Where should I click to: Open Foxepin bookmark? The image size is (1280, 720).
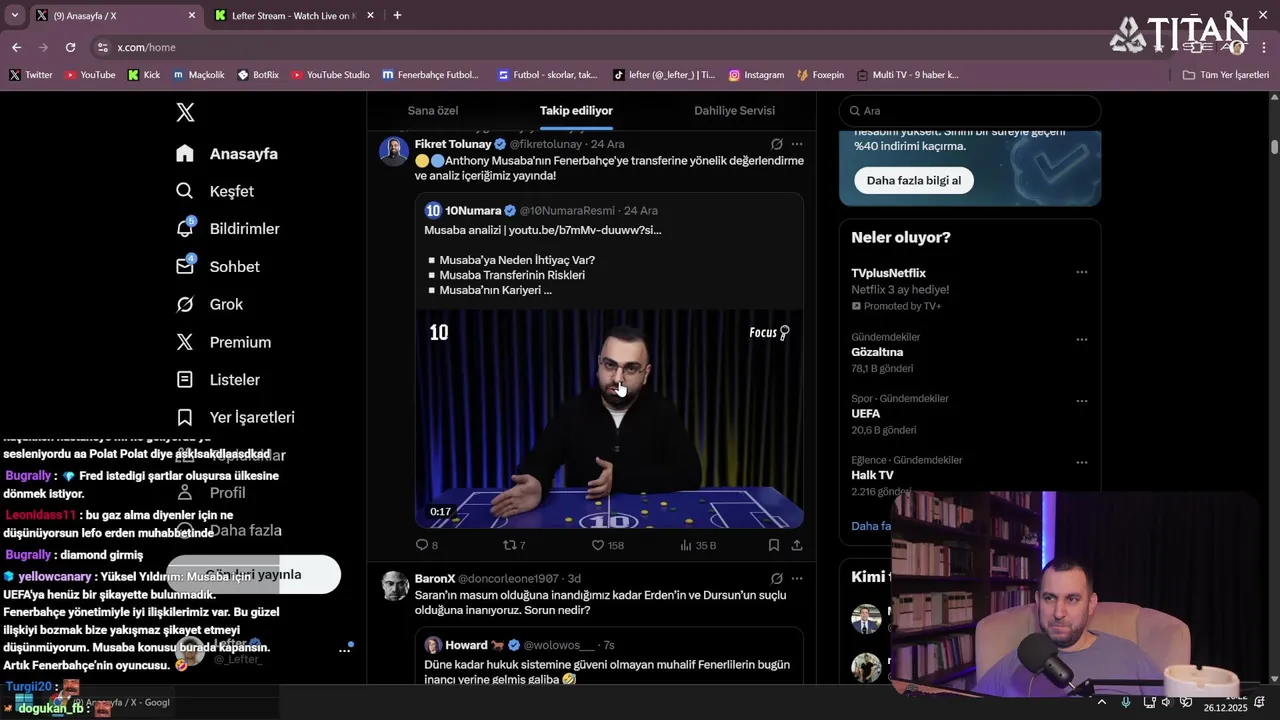point(820,75)
